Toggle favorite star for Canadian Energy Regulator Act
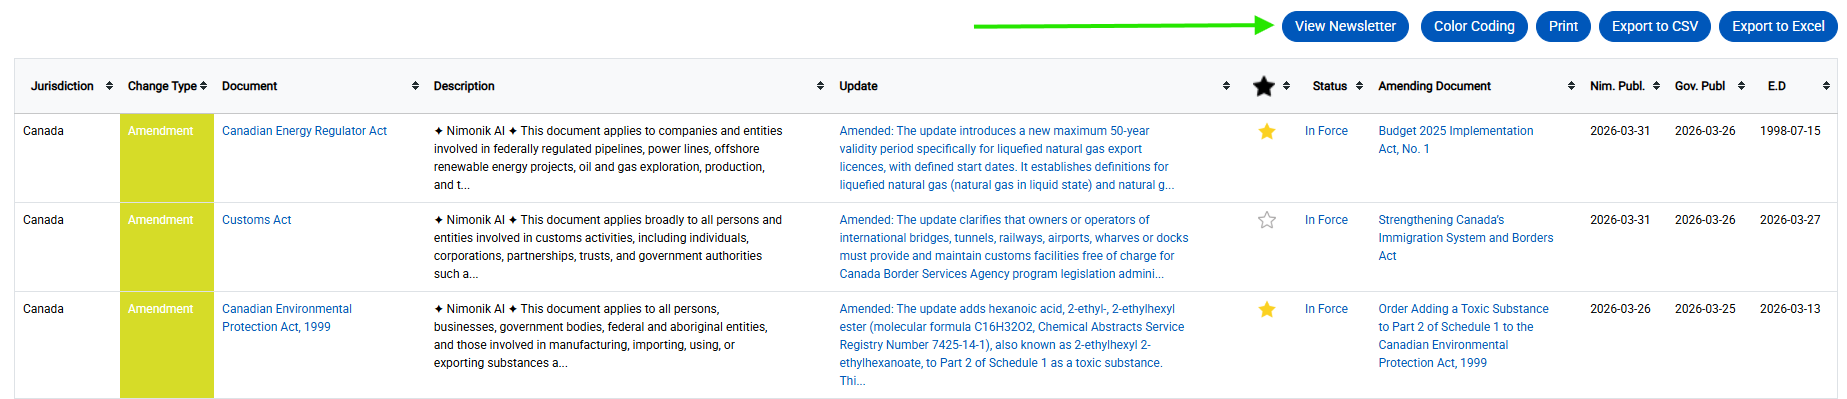The width and height of the screenshot is (1847, 399). (x=1266, y=131)
